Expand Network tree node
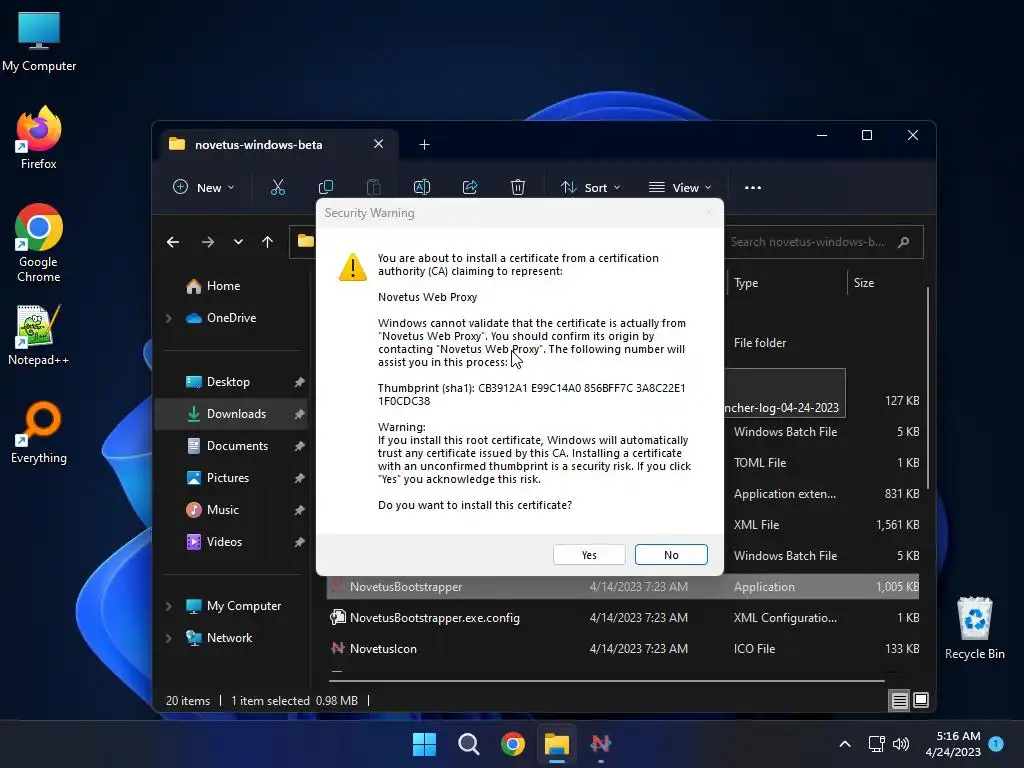The height and width of the screenshot is (768, 1024). 168,638
